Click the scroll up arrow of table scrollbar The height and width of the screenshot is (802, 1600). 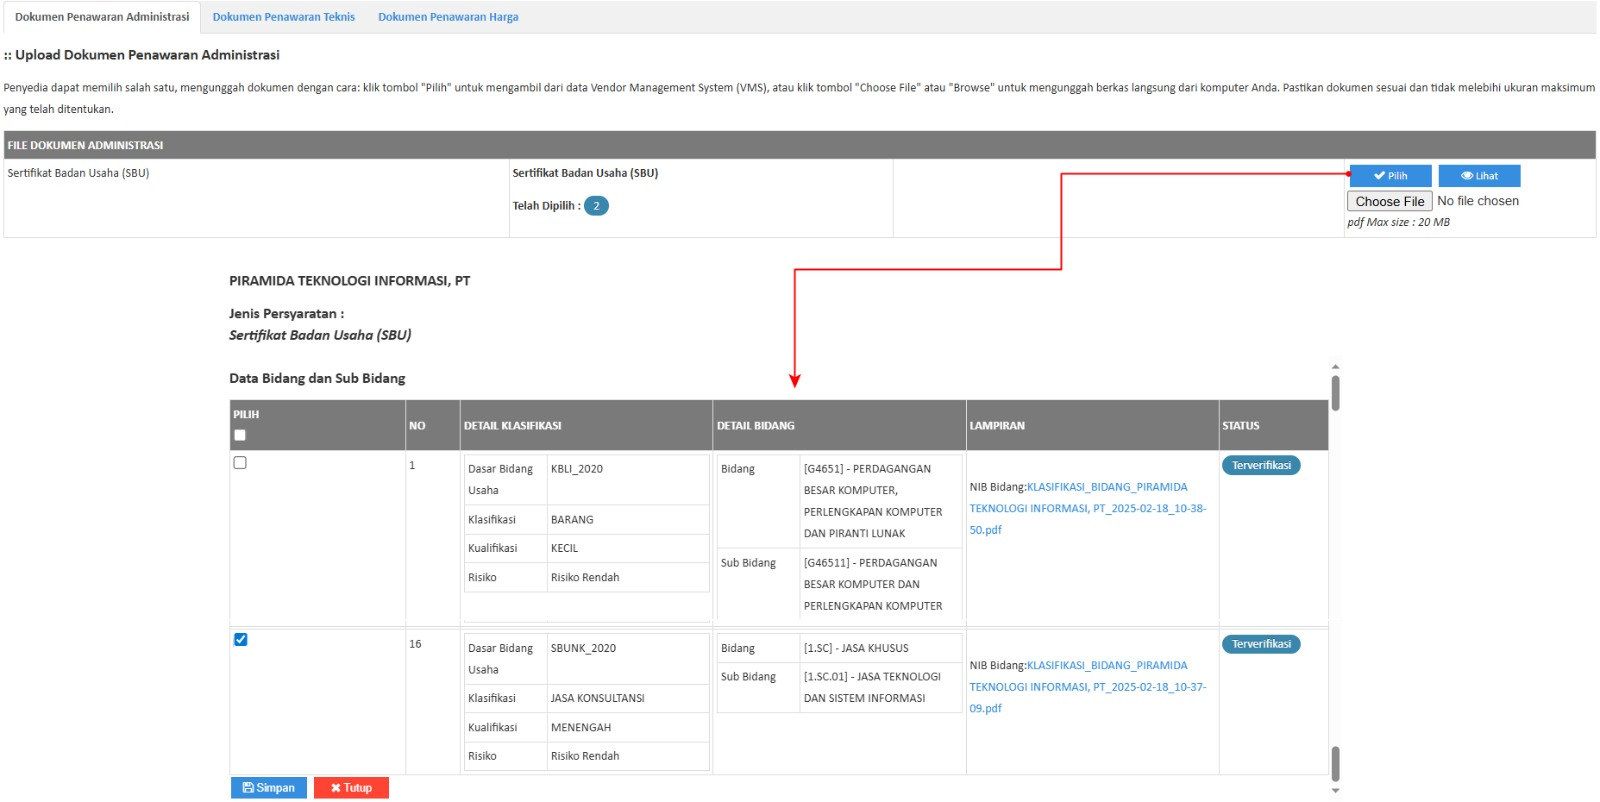(x=1335, y=367)
